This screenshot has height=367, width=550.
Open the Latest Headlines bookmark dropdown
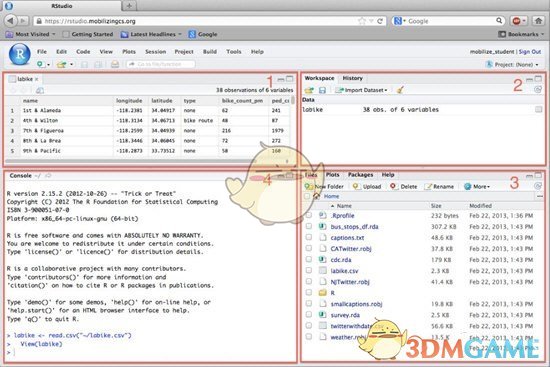click(151, 34)
